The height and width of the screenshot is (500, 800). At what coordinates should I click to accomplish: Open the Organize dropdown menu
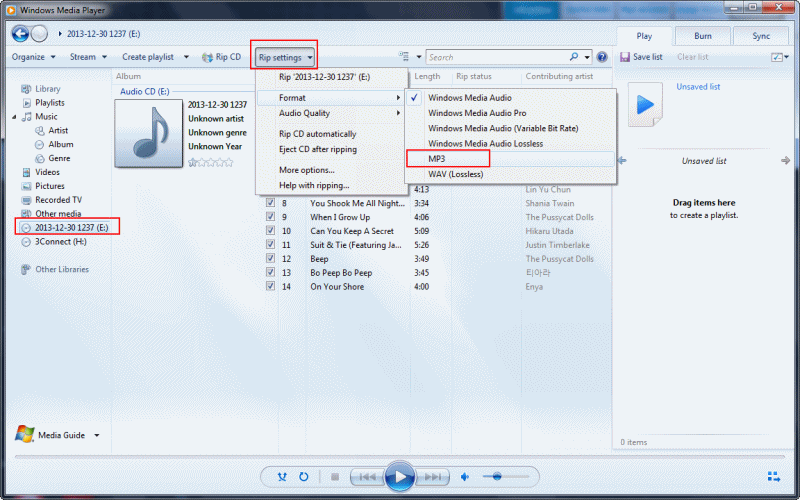(34, 57)
